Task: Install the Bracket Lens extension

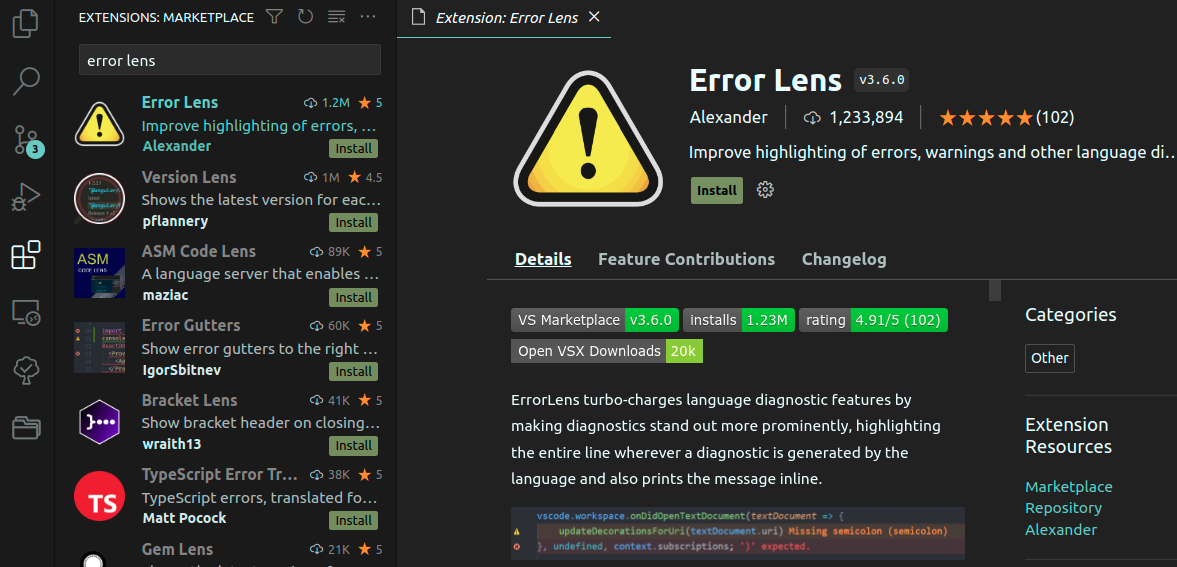Action: click(x=354, y=446)
